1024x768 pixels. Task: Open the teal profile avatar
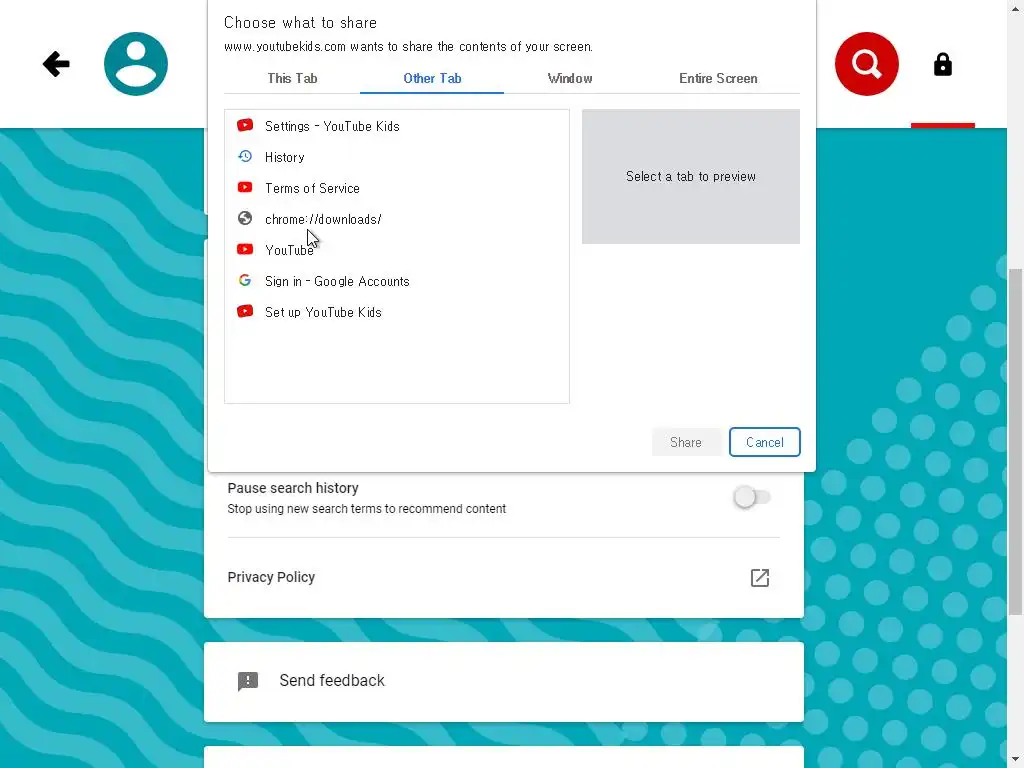[136, 64]
